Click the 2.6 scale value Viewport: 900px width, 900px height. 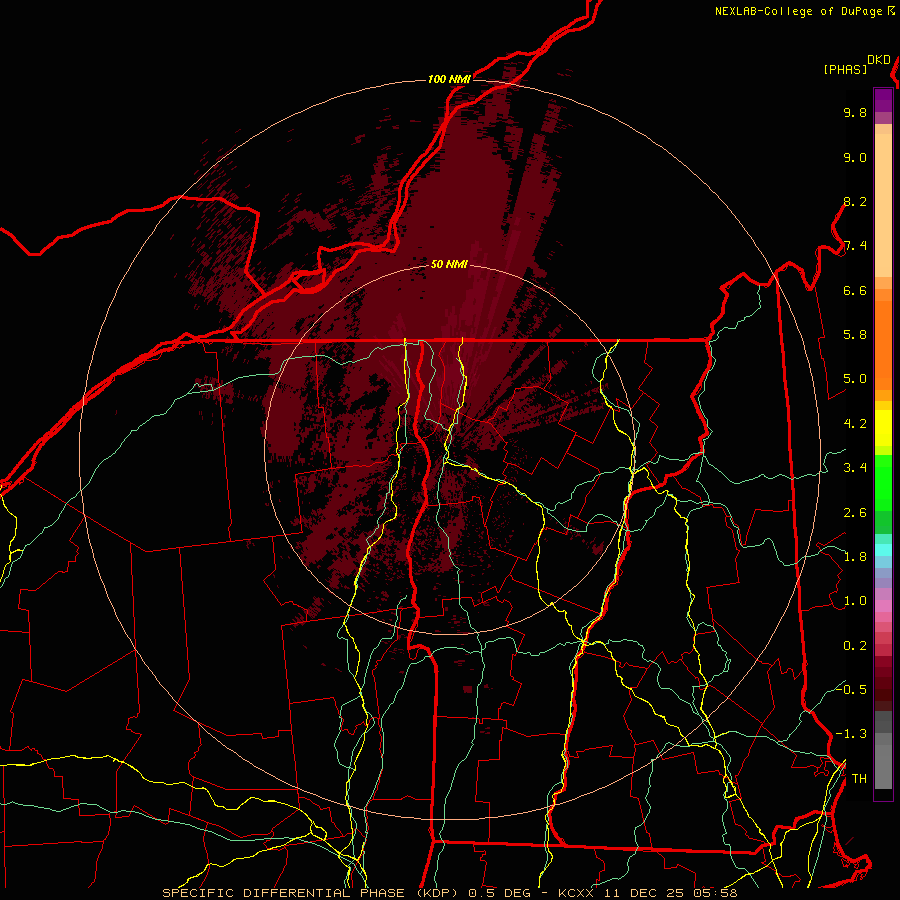click(x=855, y=513)
